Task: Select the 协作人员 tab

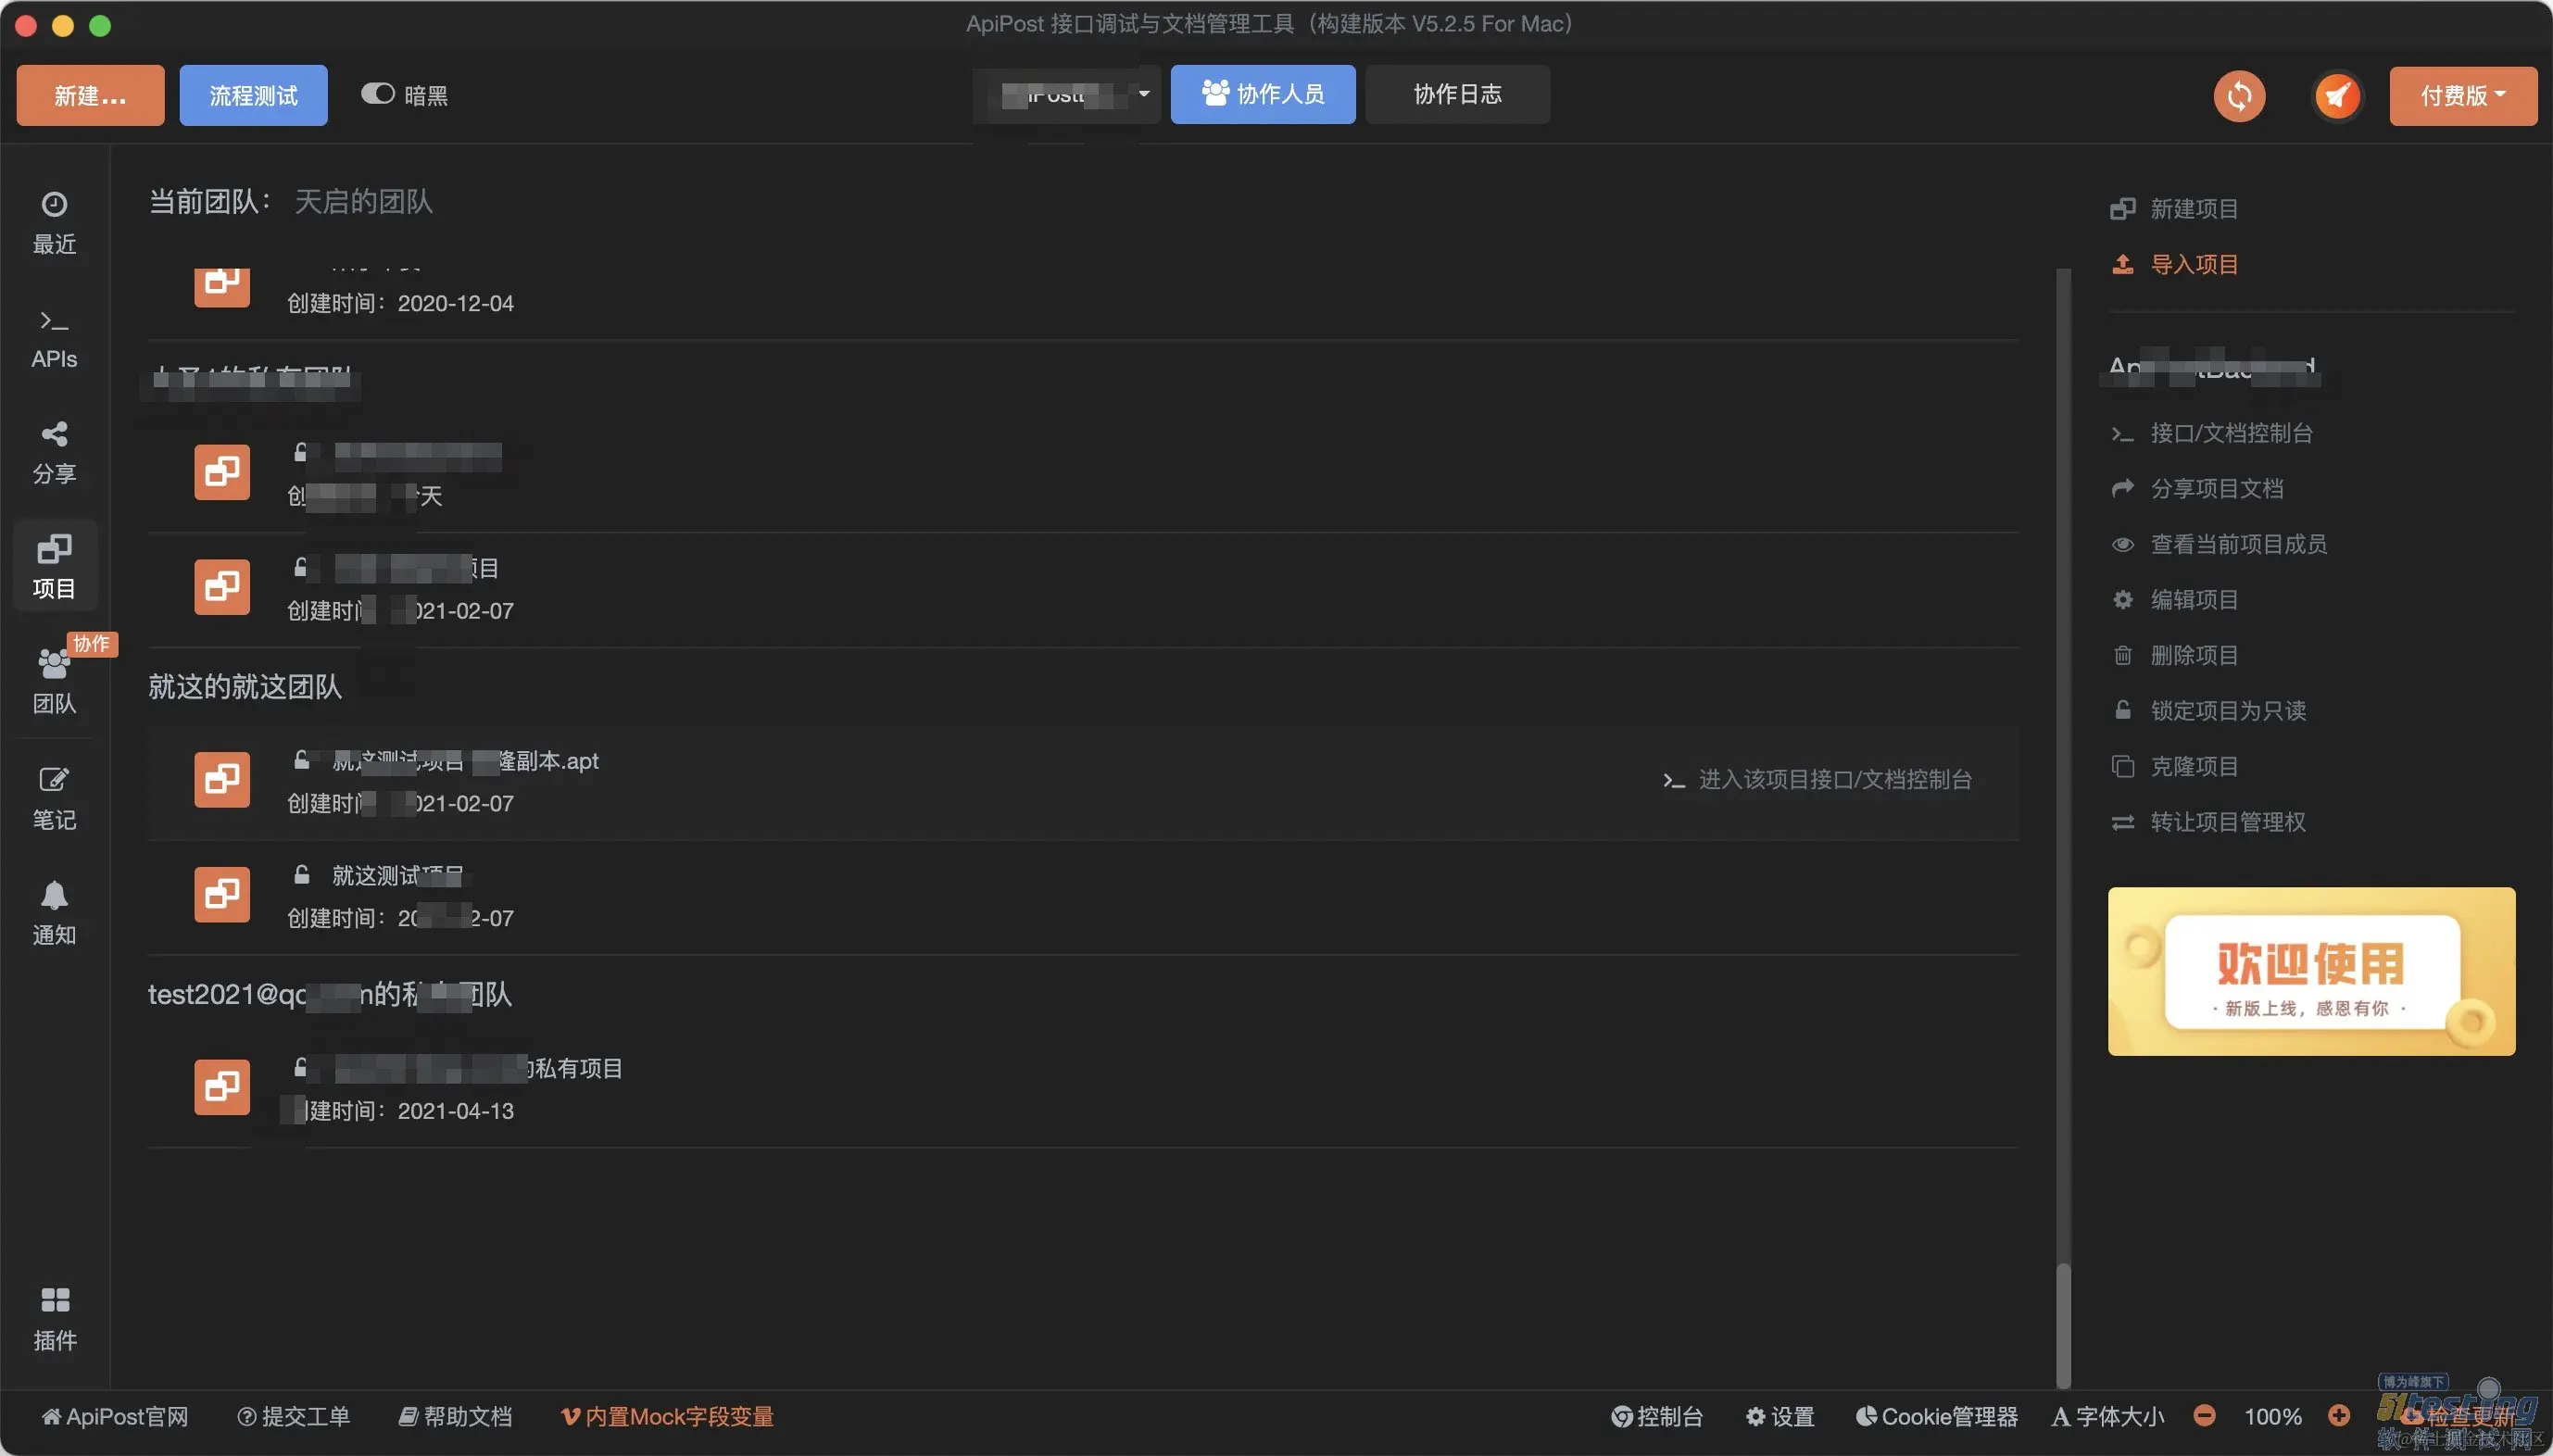Action: point(1262,94)
